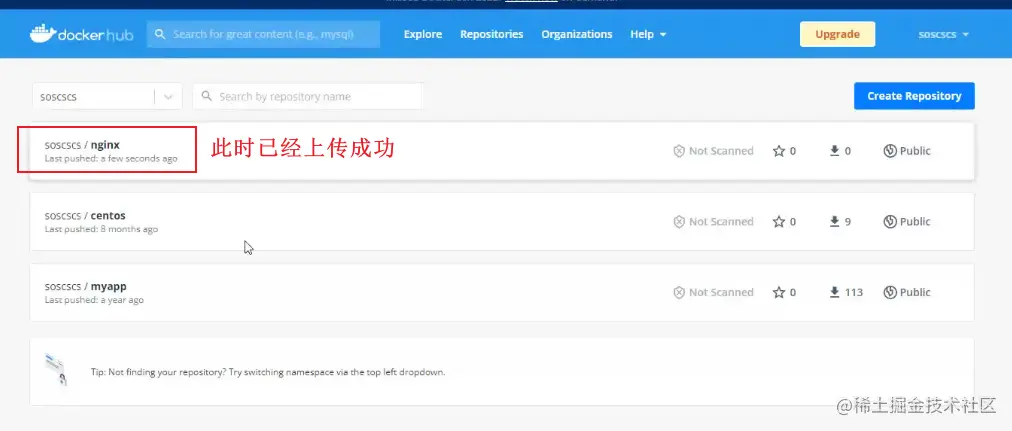The height and width of the screenshot is (431, 1012).
Task: Click the download count 113 for myapp
Action: pyautogui.click(x=854, y=292)
